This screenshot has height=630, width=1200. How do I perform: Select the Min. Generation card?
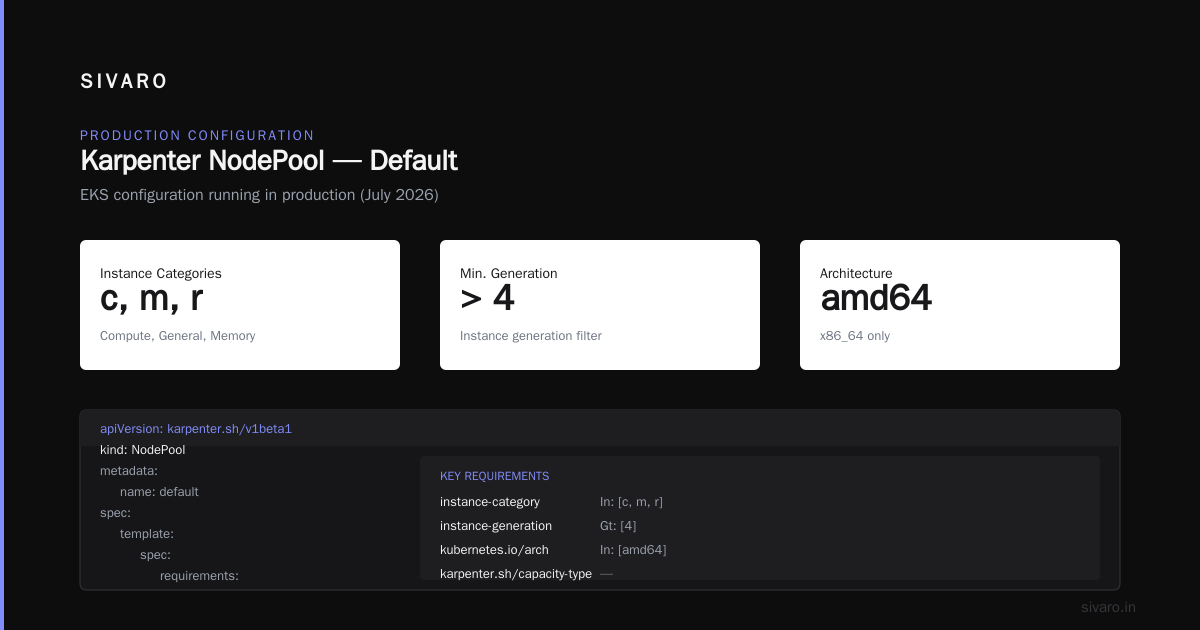click(x=600, y=305)
